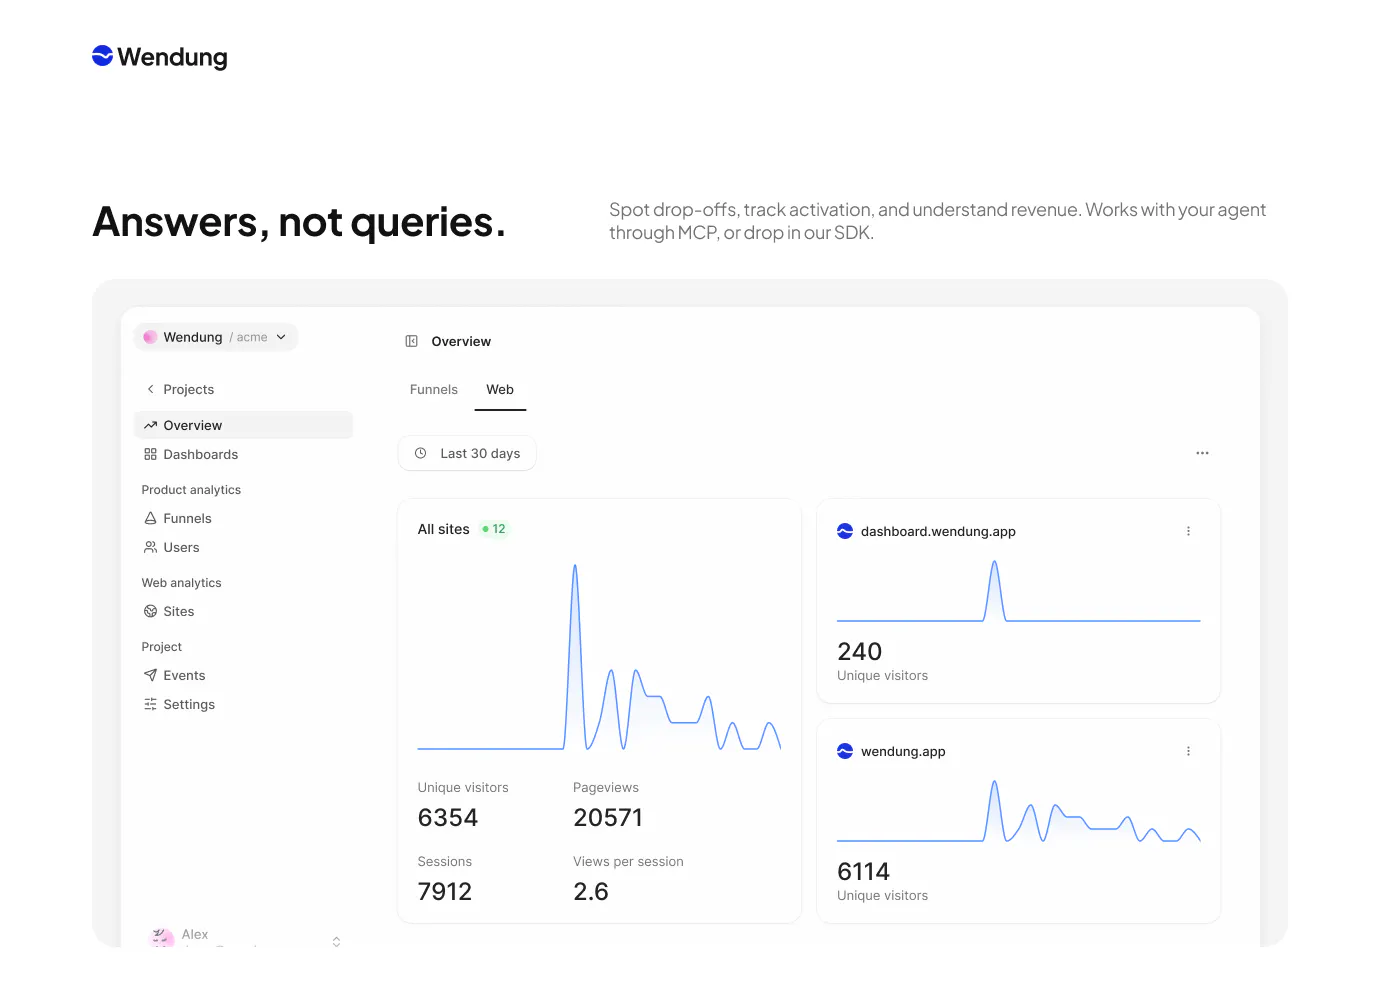Click the paper-plane icon beside Events
Screen dimensions: 1380x982
150,675
